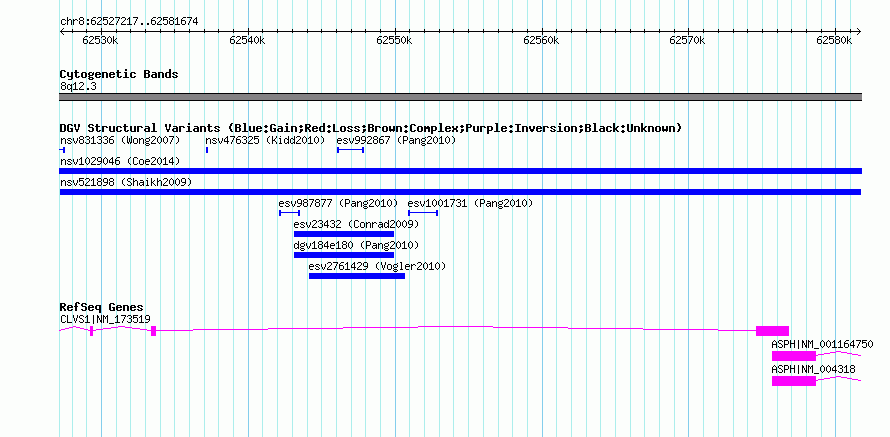
Task: Click the esv987877 variant span bar
Action: (289, 213)
